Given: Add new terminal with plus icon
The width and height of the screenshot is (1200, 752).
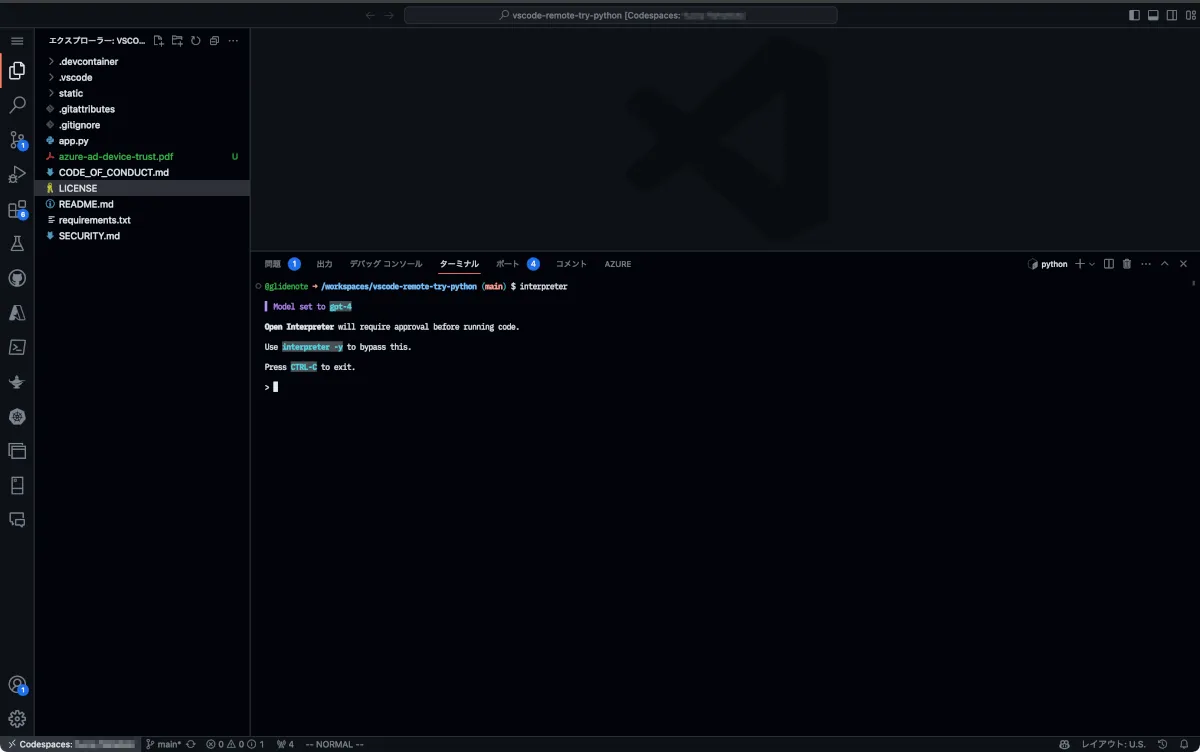Looking at the screenshot, I should [1080, 264].
